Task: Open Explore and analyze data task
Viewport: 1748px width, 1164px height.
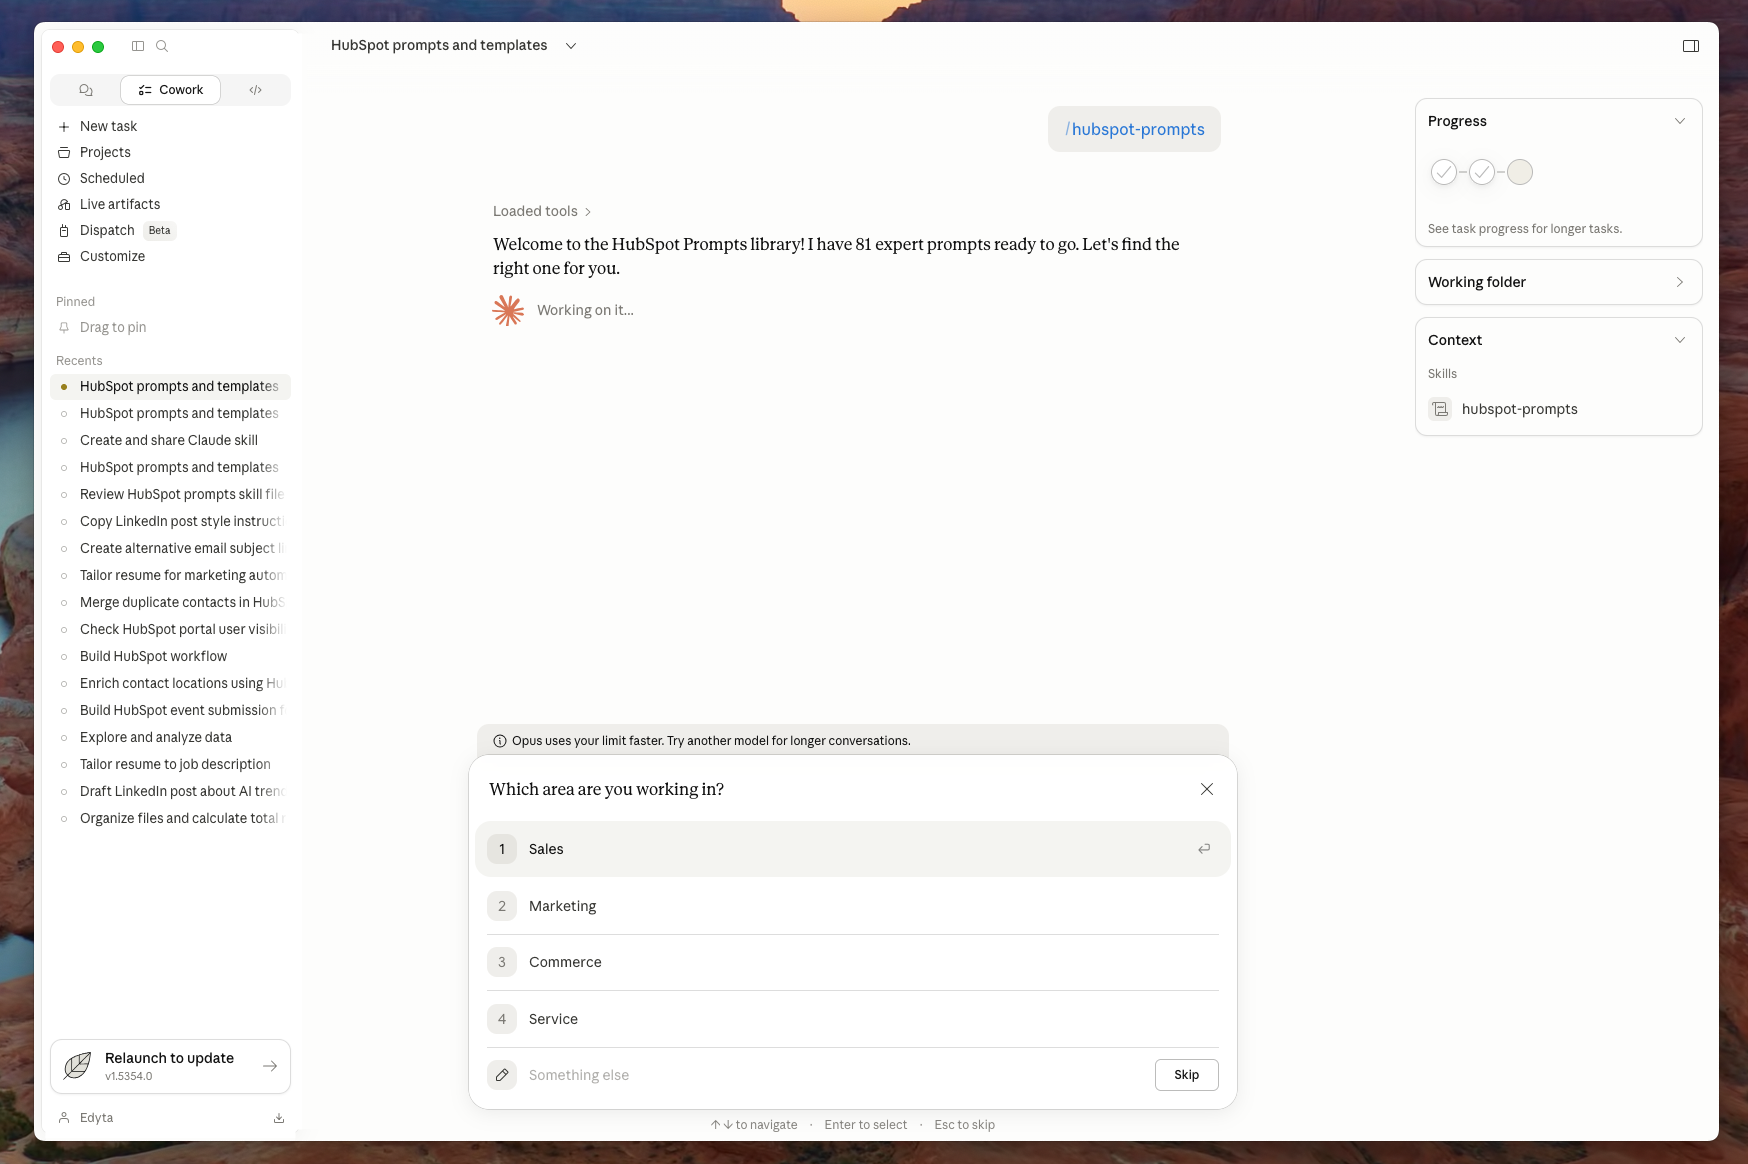Action: point(170,737)
